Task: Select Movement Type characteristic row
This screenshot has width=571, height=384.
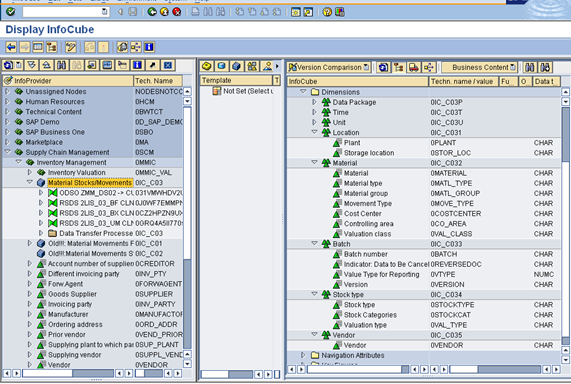Action: tap(424, 203)
